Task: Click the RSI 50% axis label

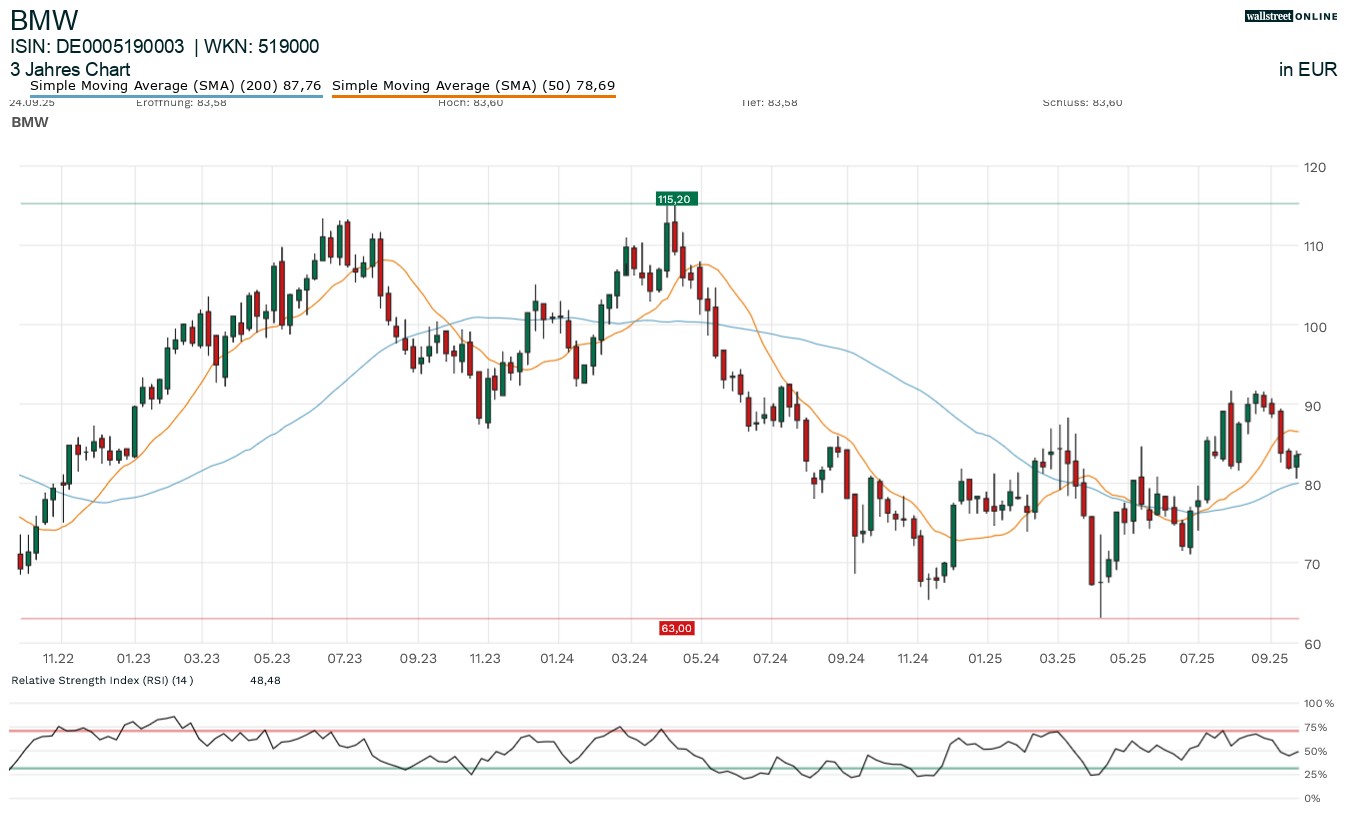Action: 1316,751
